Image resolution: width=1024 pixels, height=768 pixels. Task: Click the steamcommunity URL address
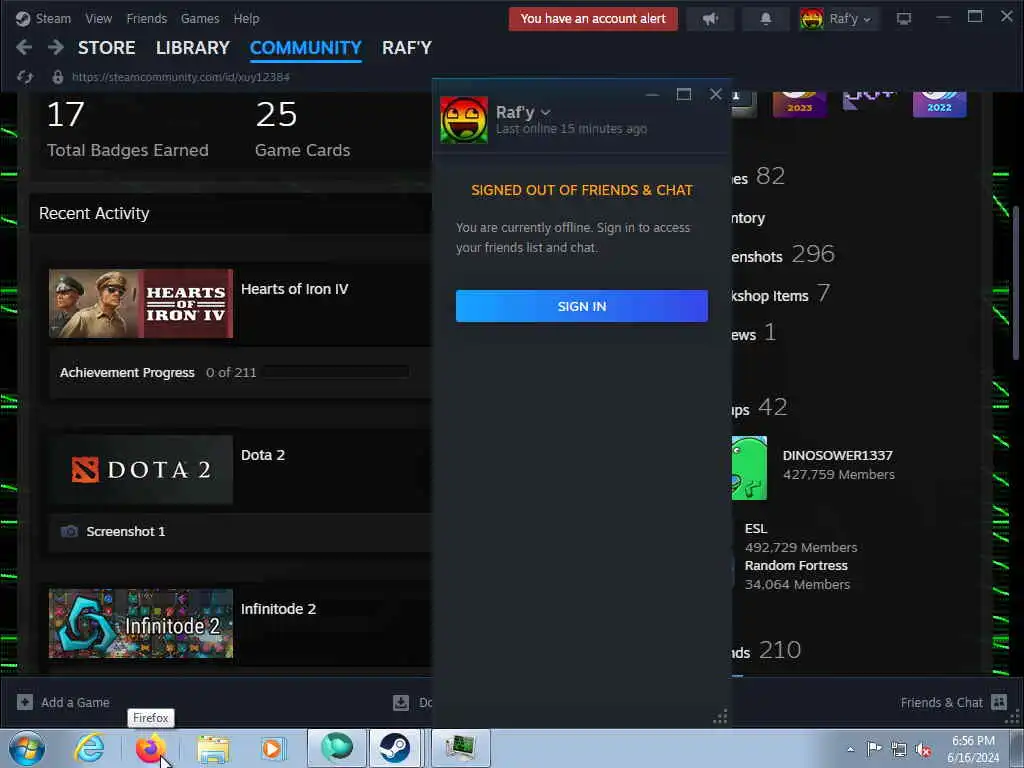pos(181,77)
